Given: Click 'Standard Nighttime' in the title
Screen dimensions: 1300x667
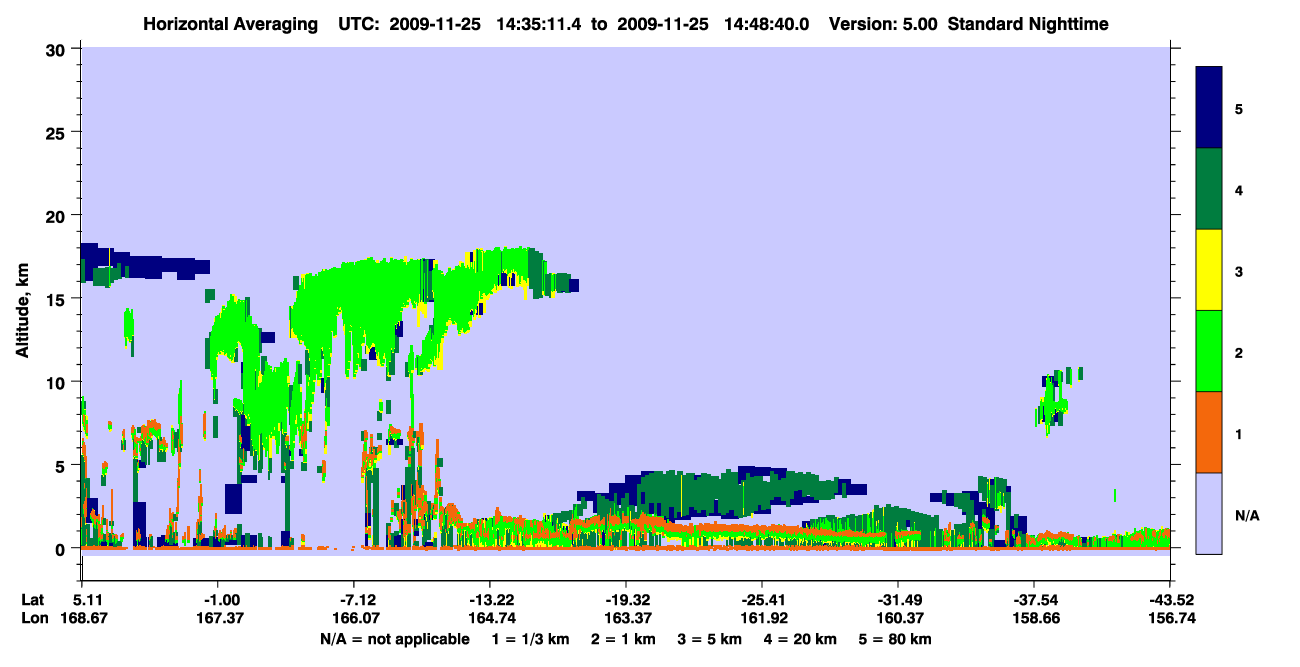Looking at the screenshot, I should (x=1028, y=23).
